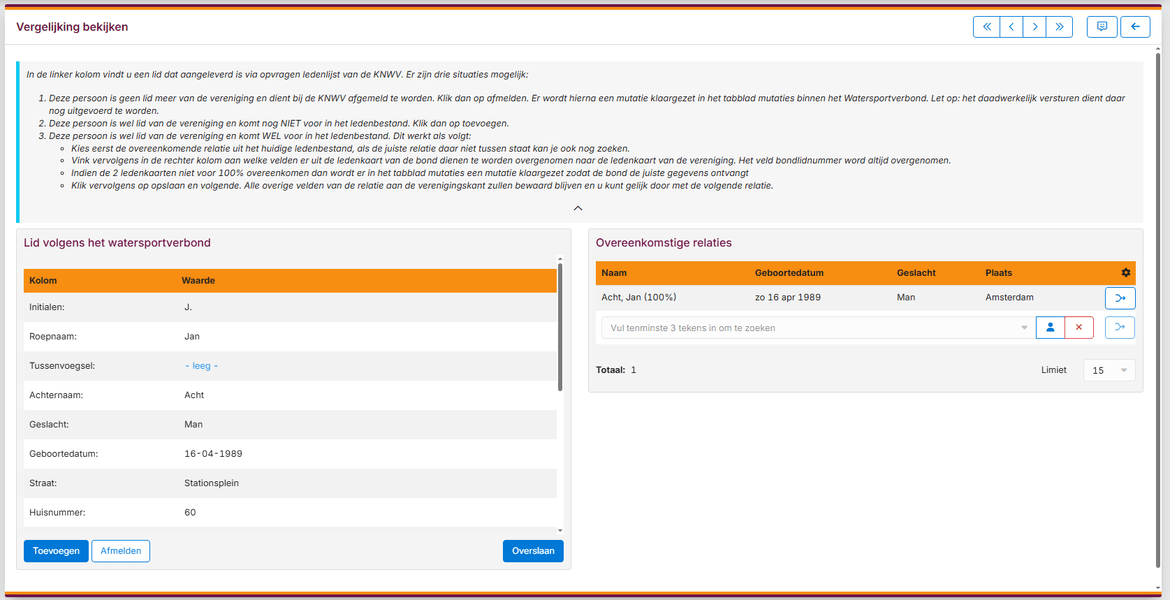Click the blue person icon beside search

point(1050,328)
